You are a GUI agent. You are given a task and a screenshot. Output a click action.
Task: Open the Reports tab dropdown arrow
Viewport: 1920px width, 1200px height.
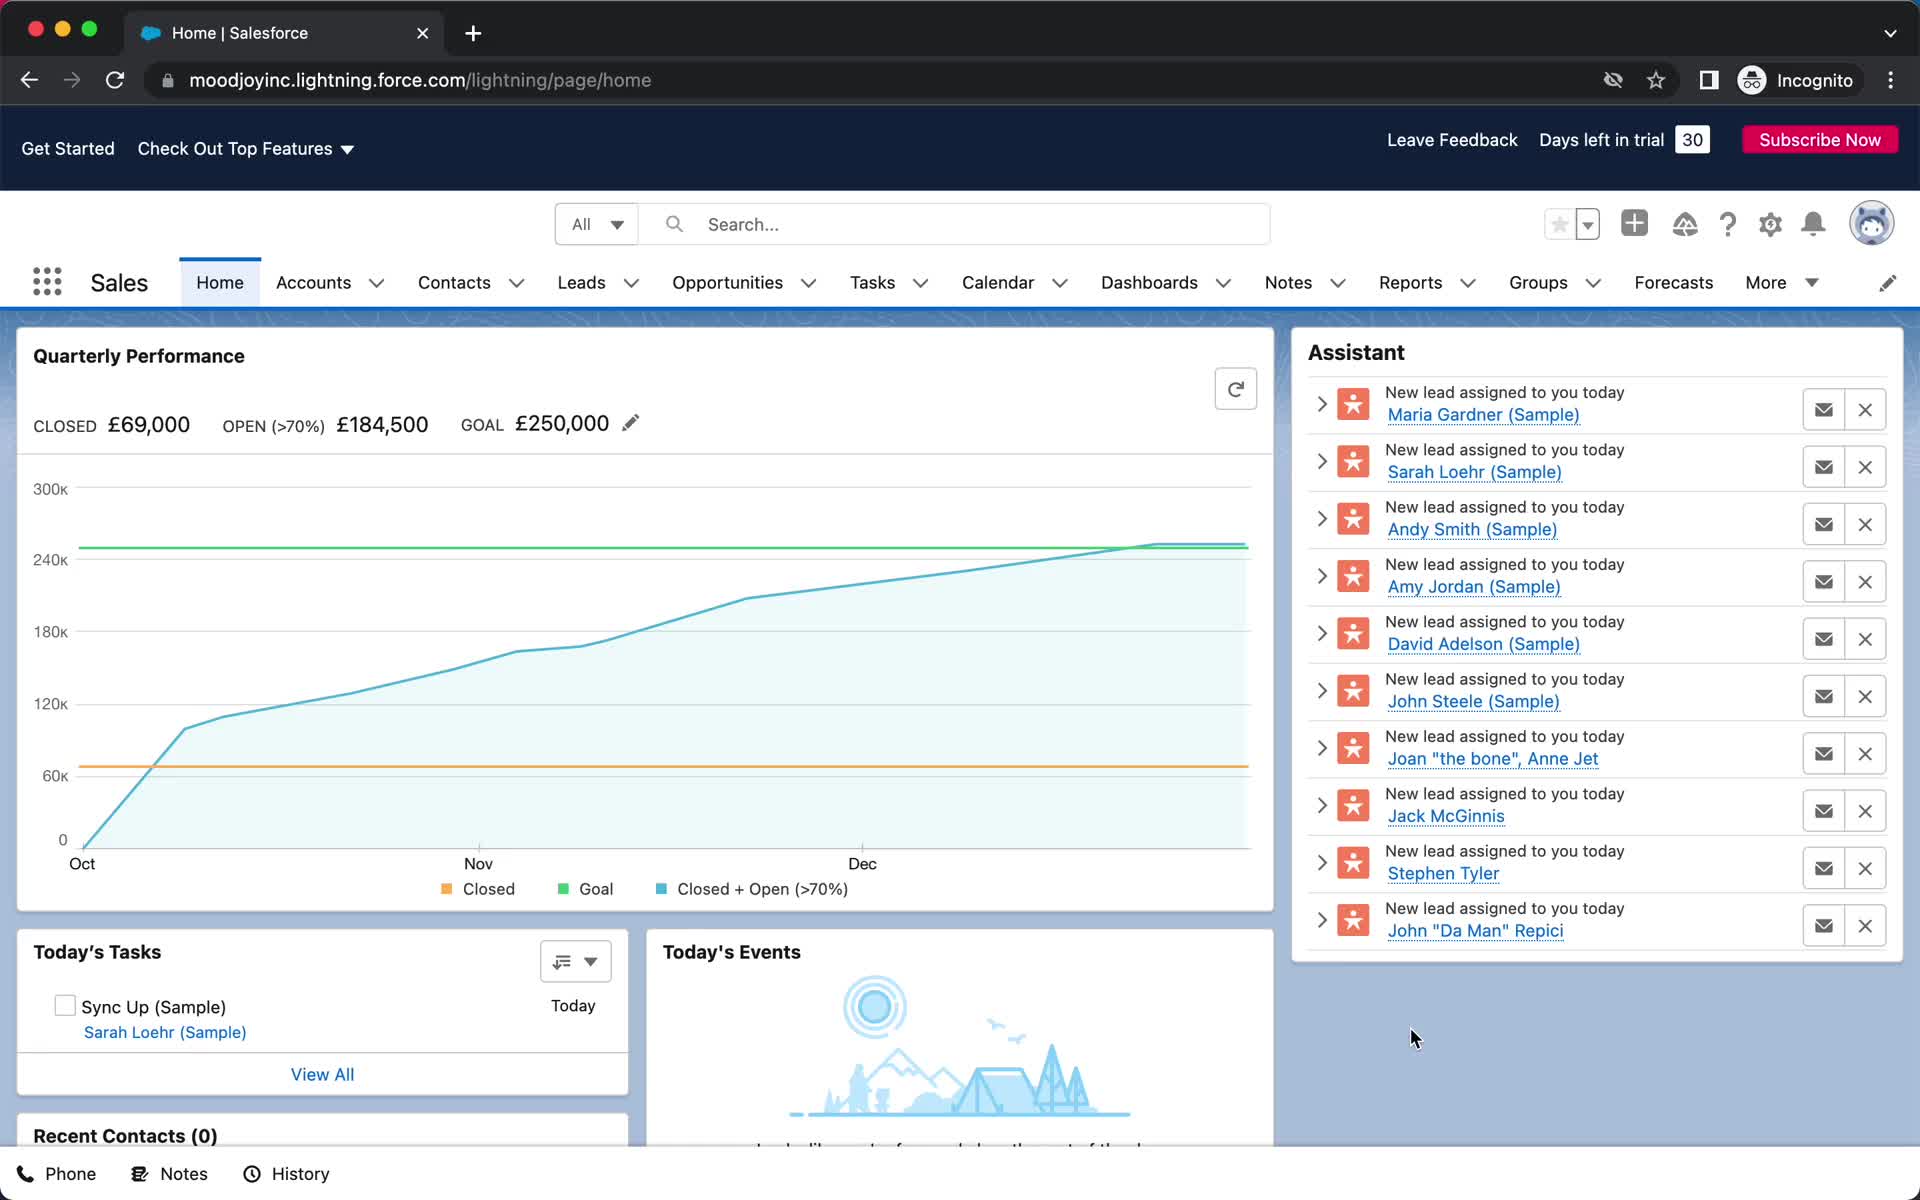click(1467, 283)
